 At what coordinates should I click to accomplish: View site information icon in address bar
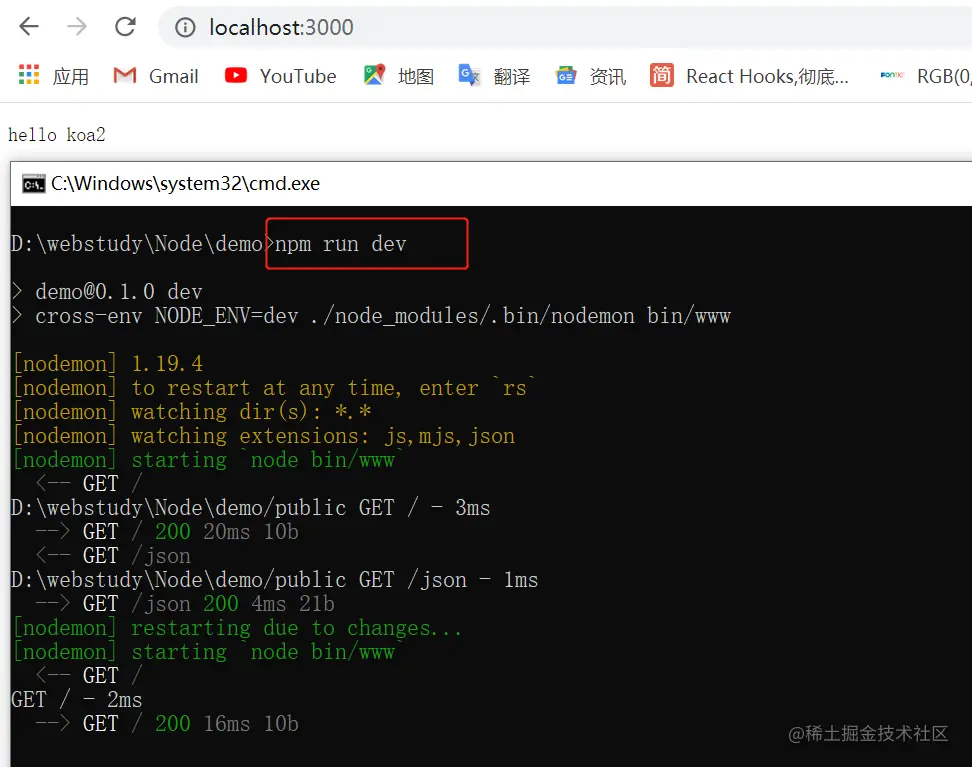185,27
